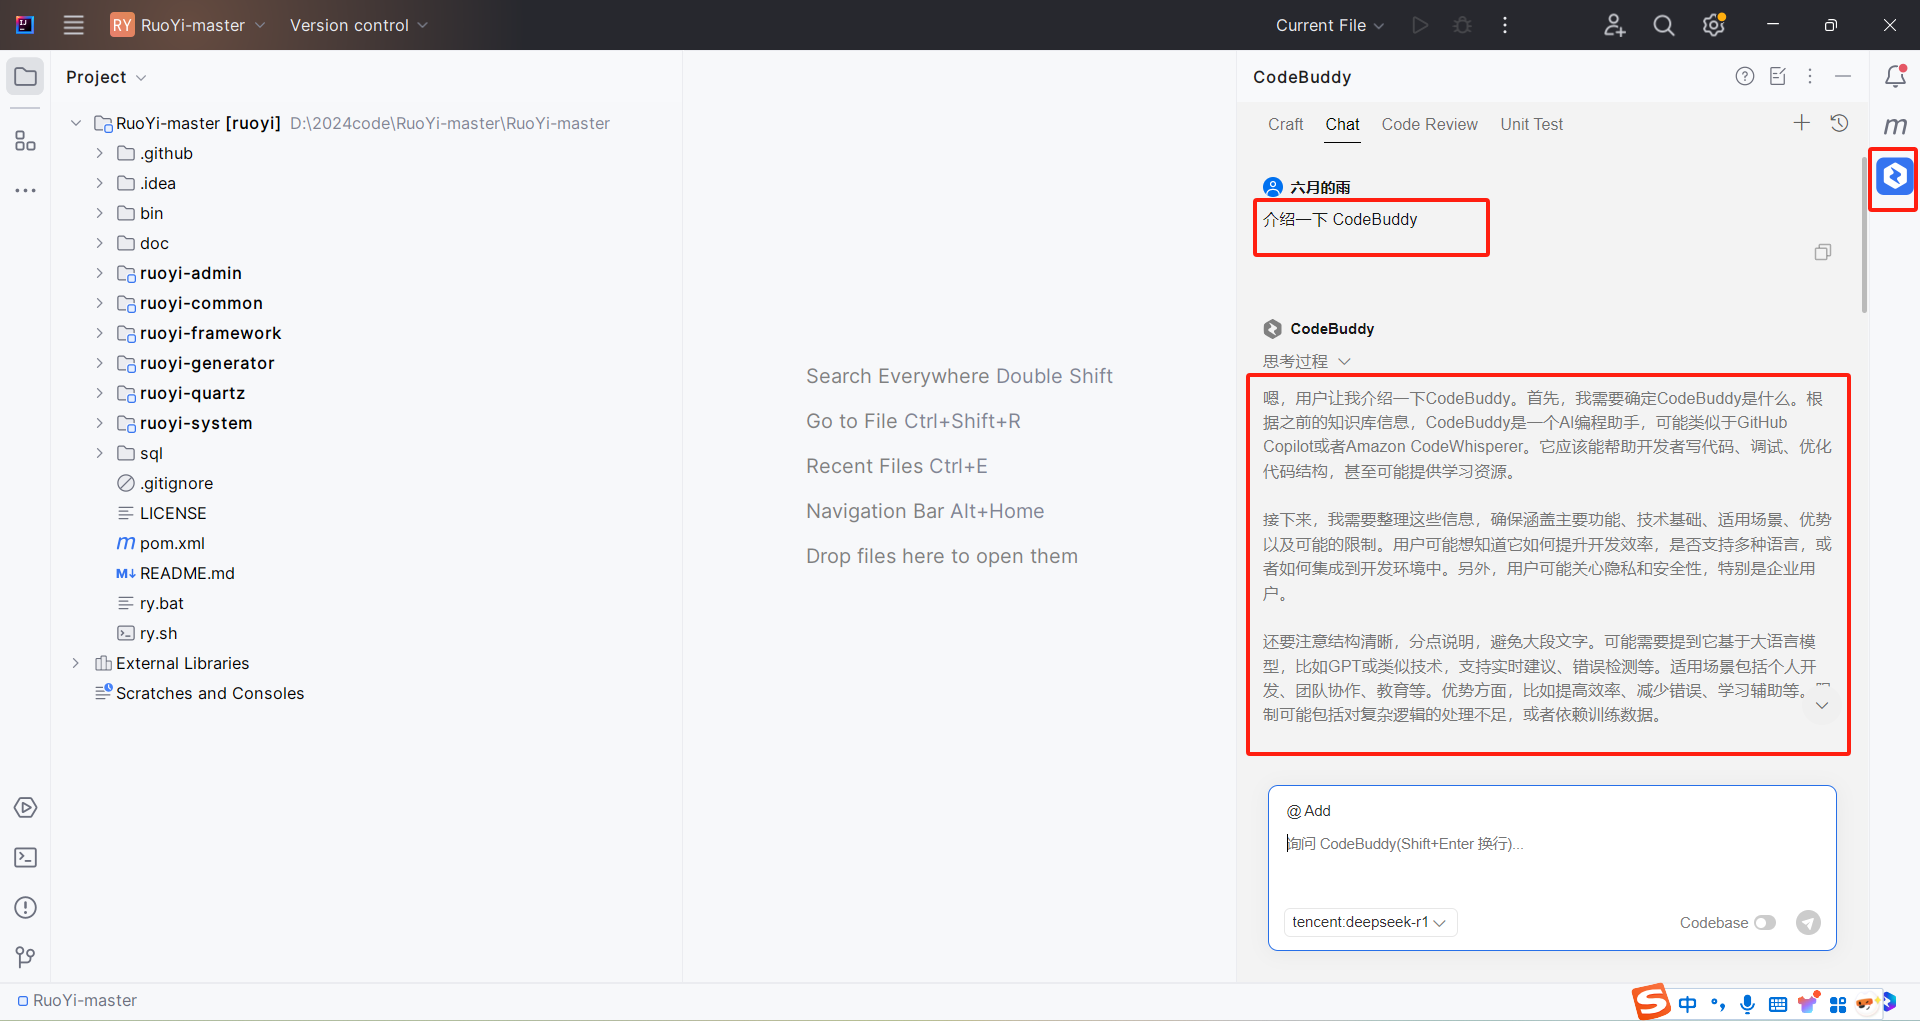Hide the CodeBuddy panel
Screen dimensions: 1920x1021
click(1843, 76)
